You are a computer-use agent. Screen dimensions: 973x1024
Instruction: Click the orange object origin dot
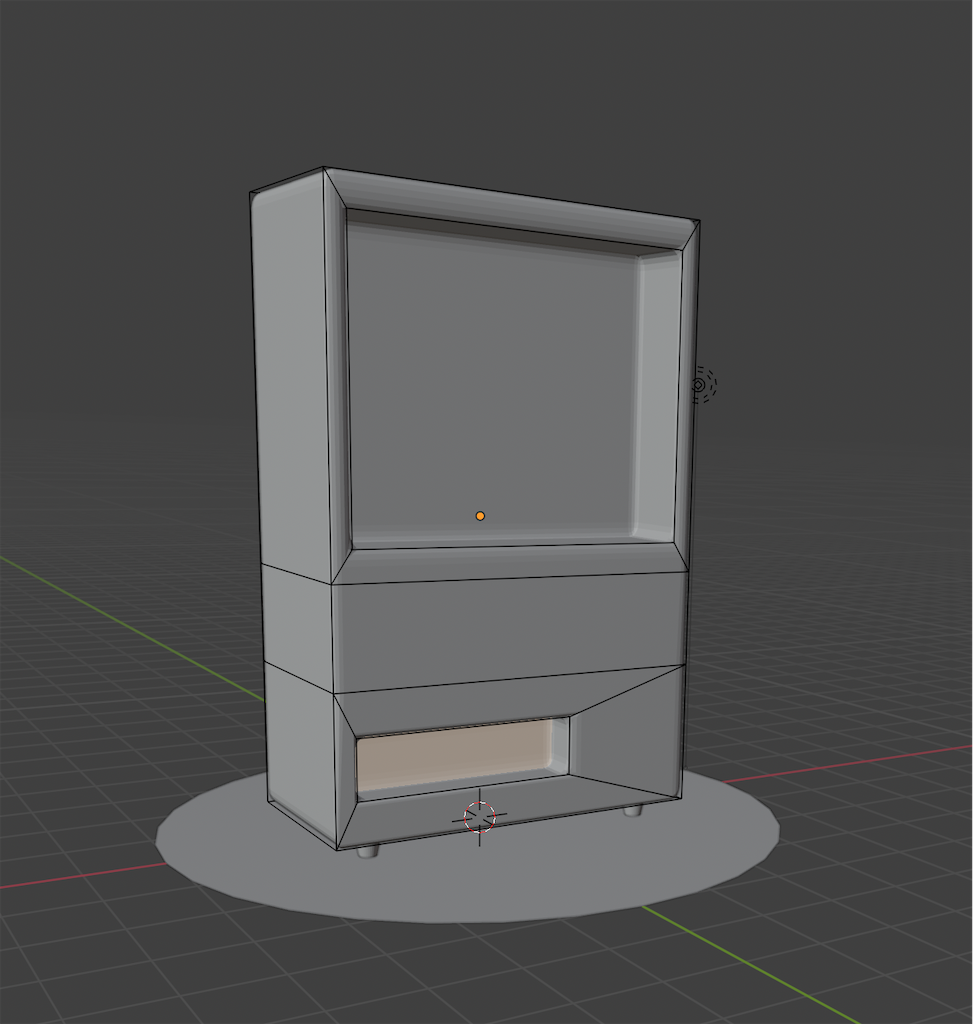tap(480, 516)
